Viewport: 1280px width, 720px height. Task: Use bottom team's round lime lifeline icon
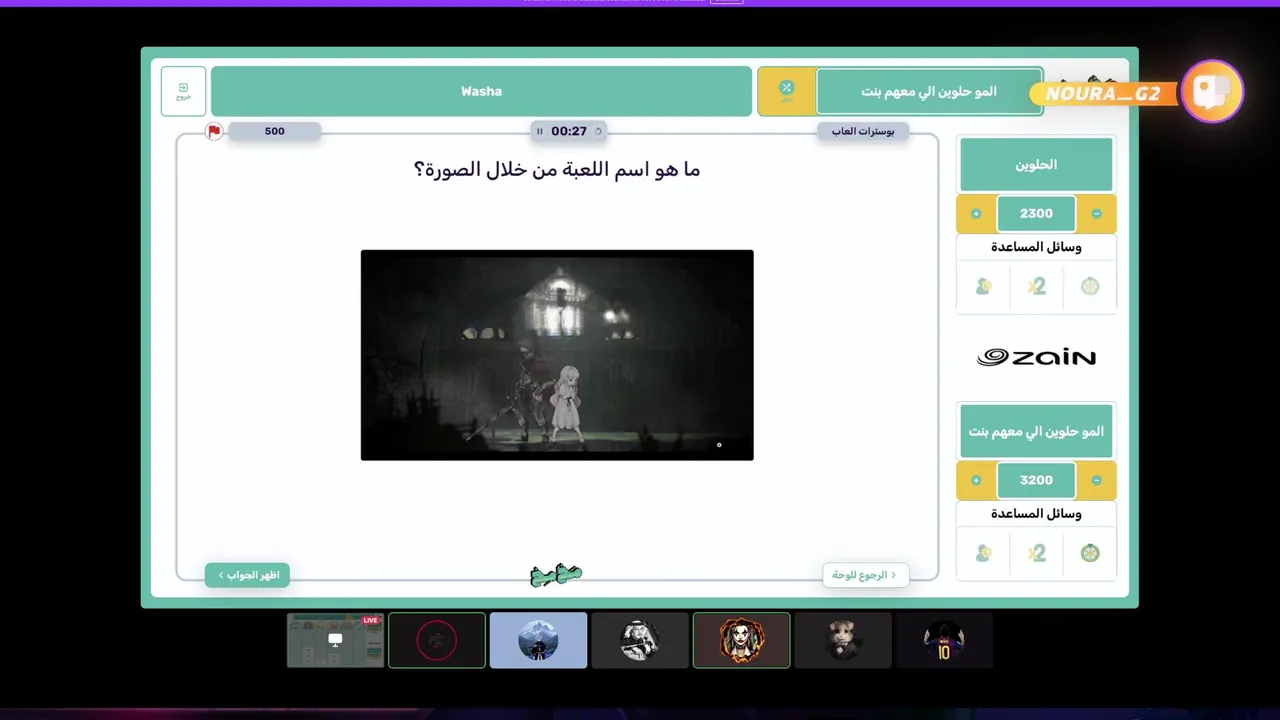[x=1090, y=553]
